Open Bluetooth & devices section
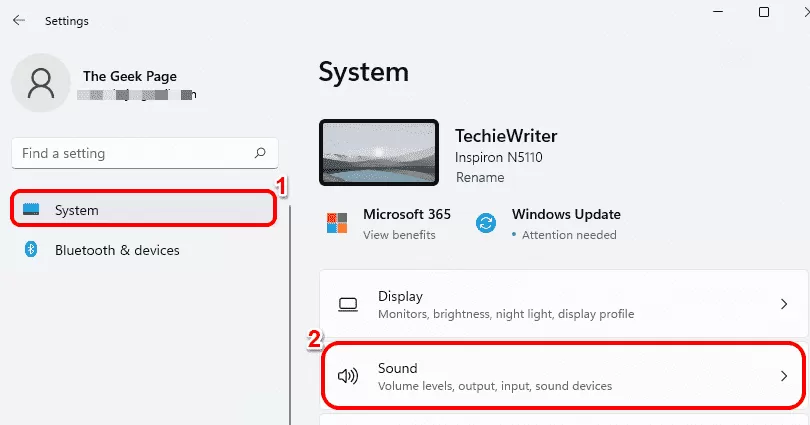 [x=144, y=250]
